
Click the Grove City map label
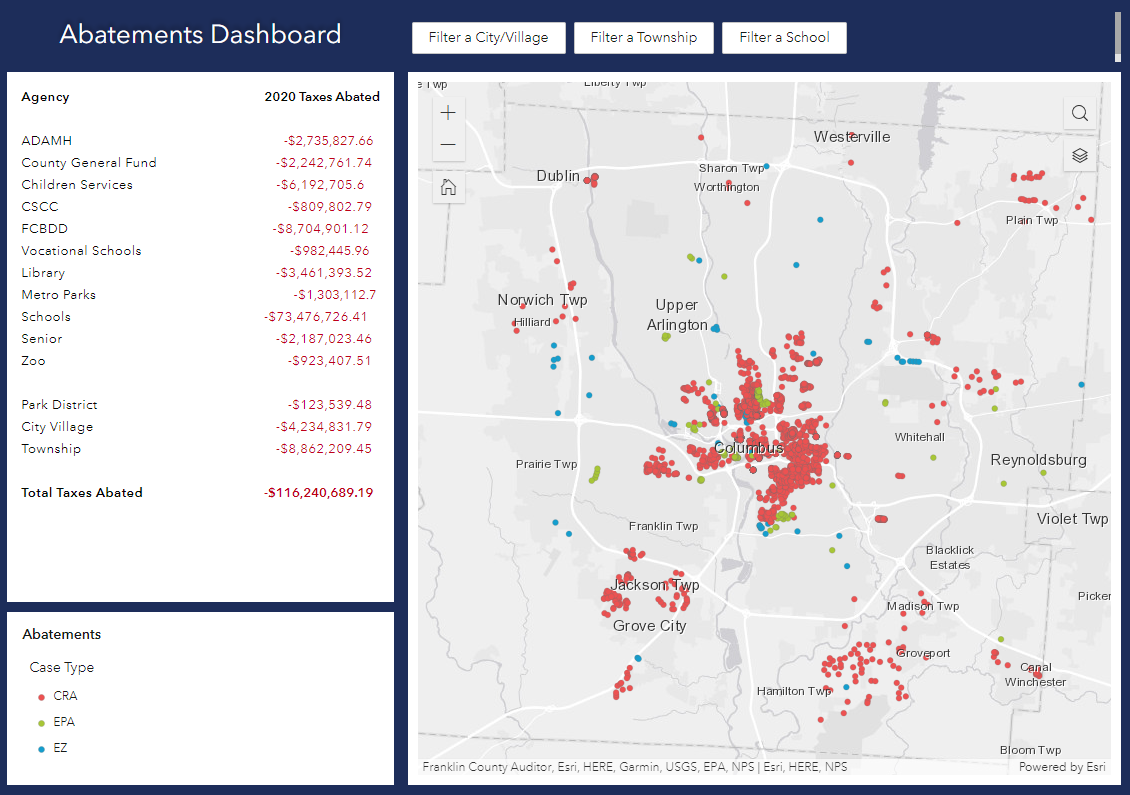[649, 626]
